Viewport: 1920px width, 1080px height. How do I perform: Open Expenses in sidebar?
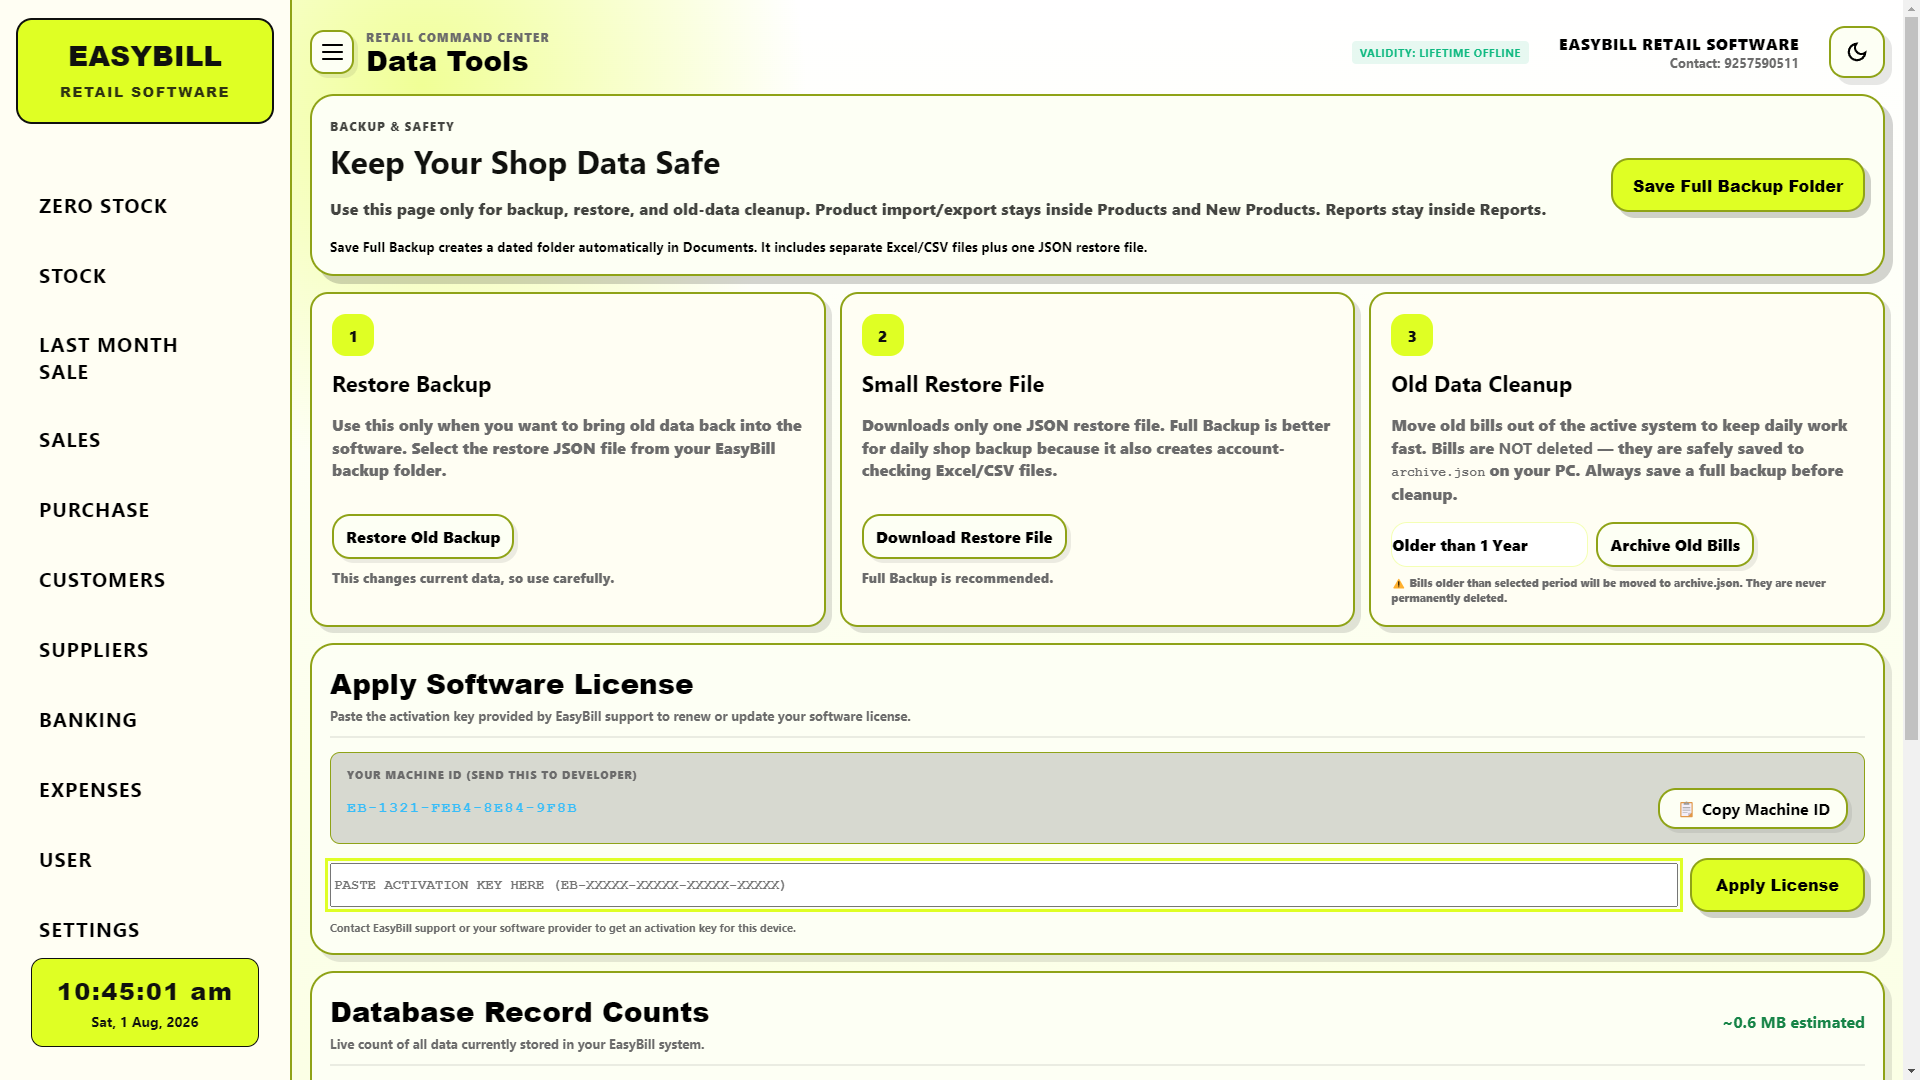[90, 790]
